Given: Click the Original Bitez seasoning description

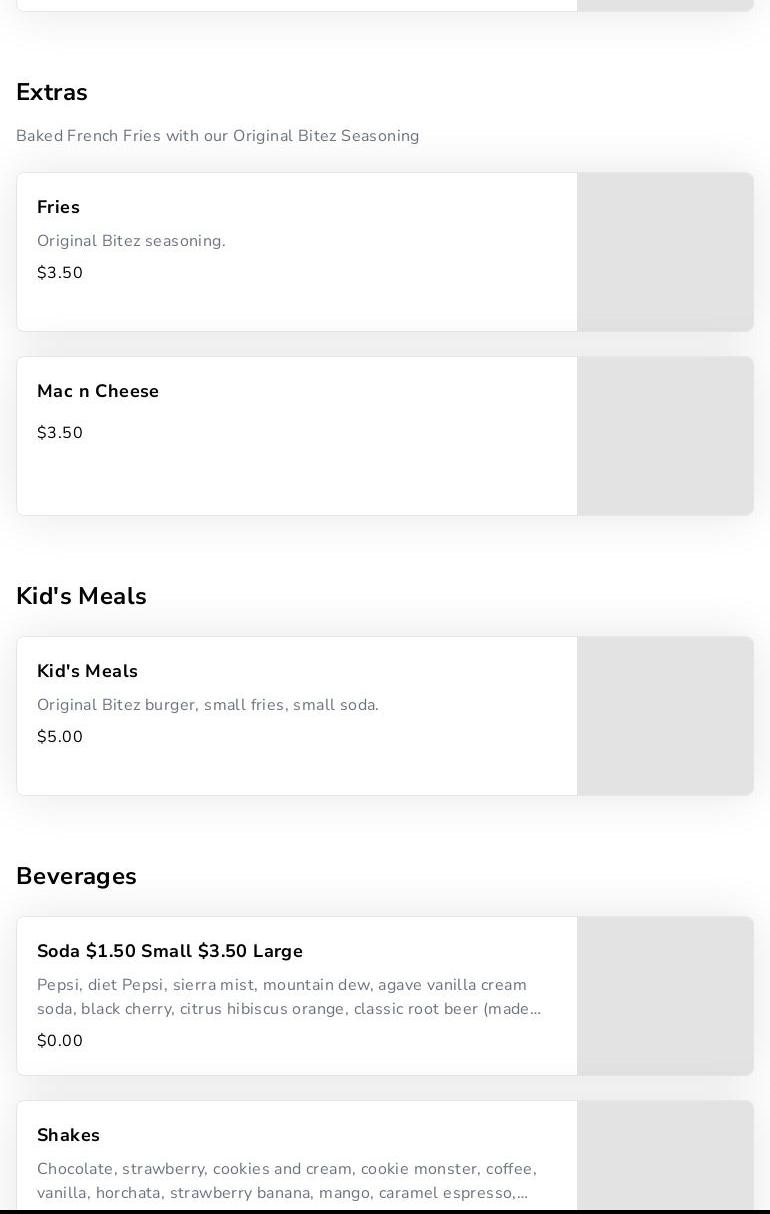Looking at the screenshot, I should pos(131,241).
